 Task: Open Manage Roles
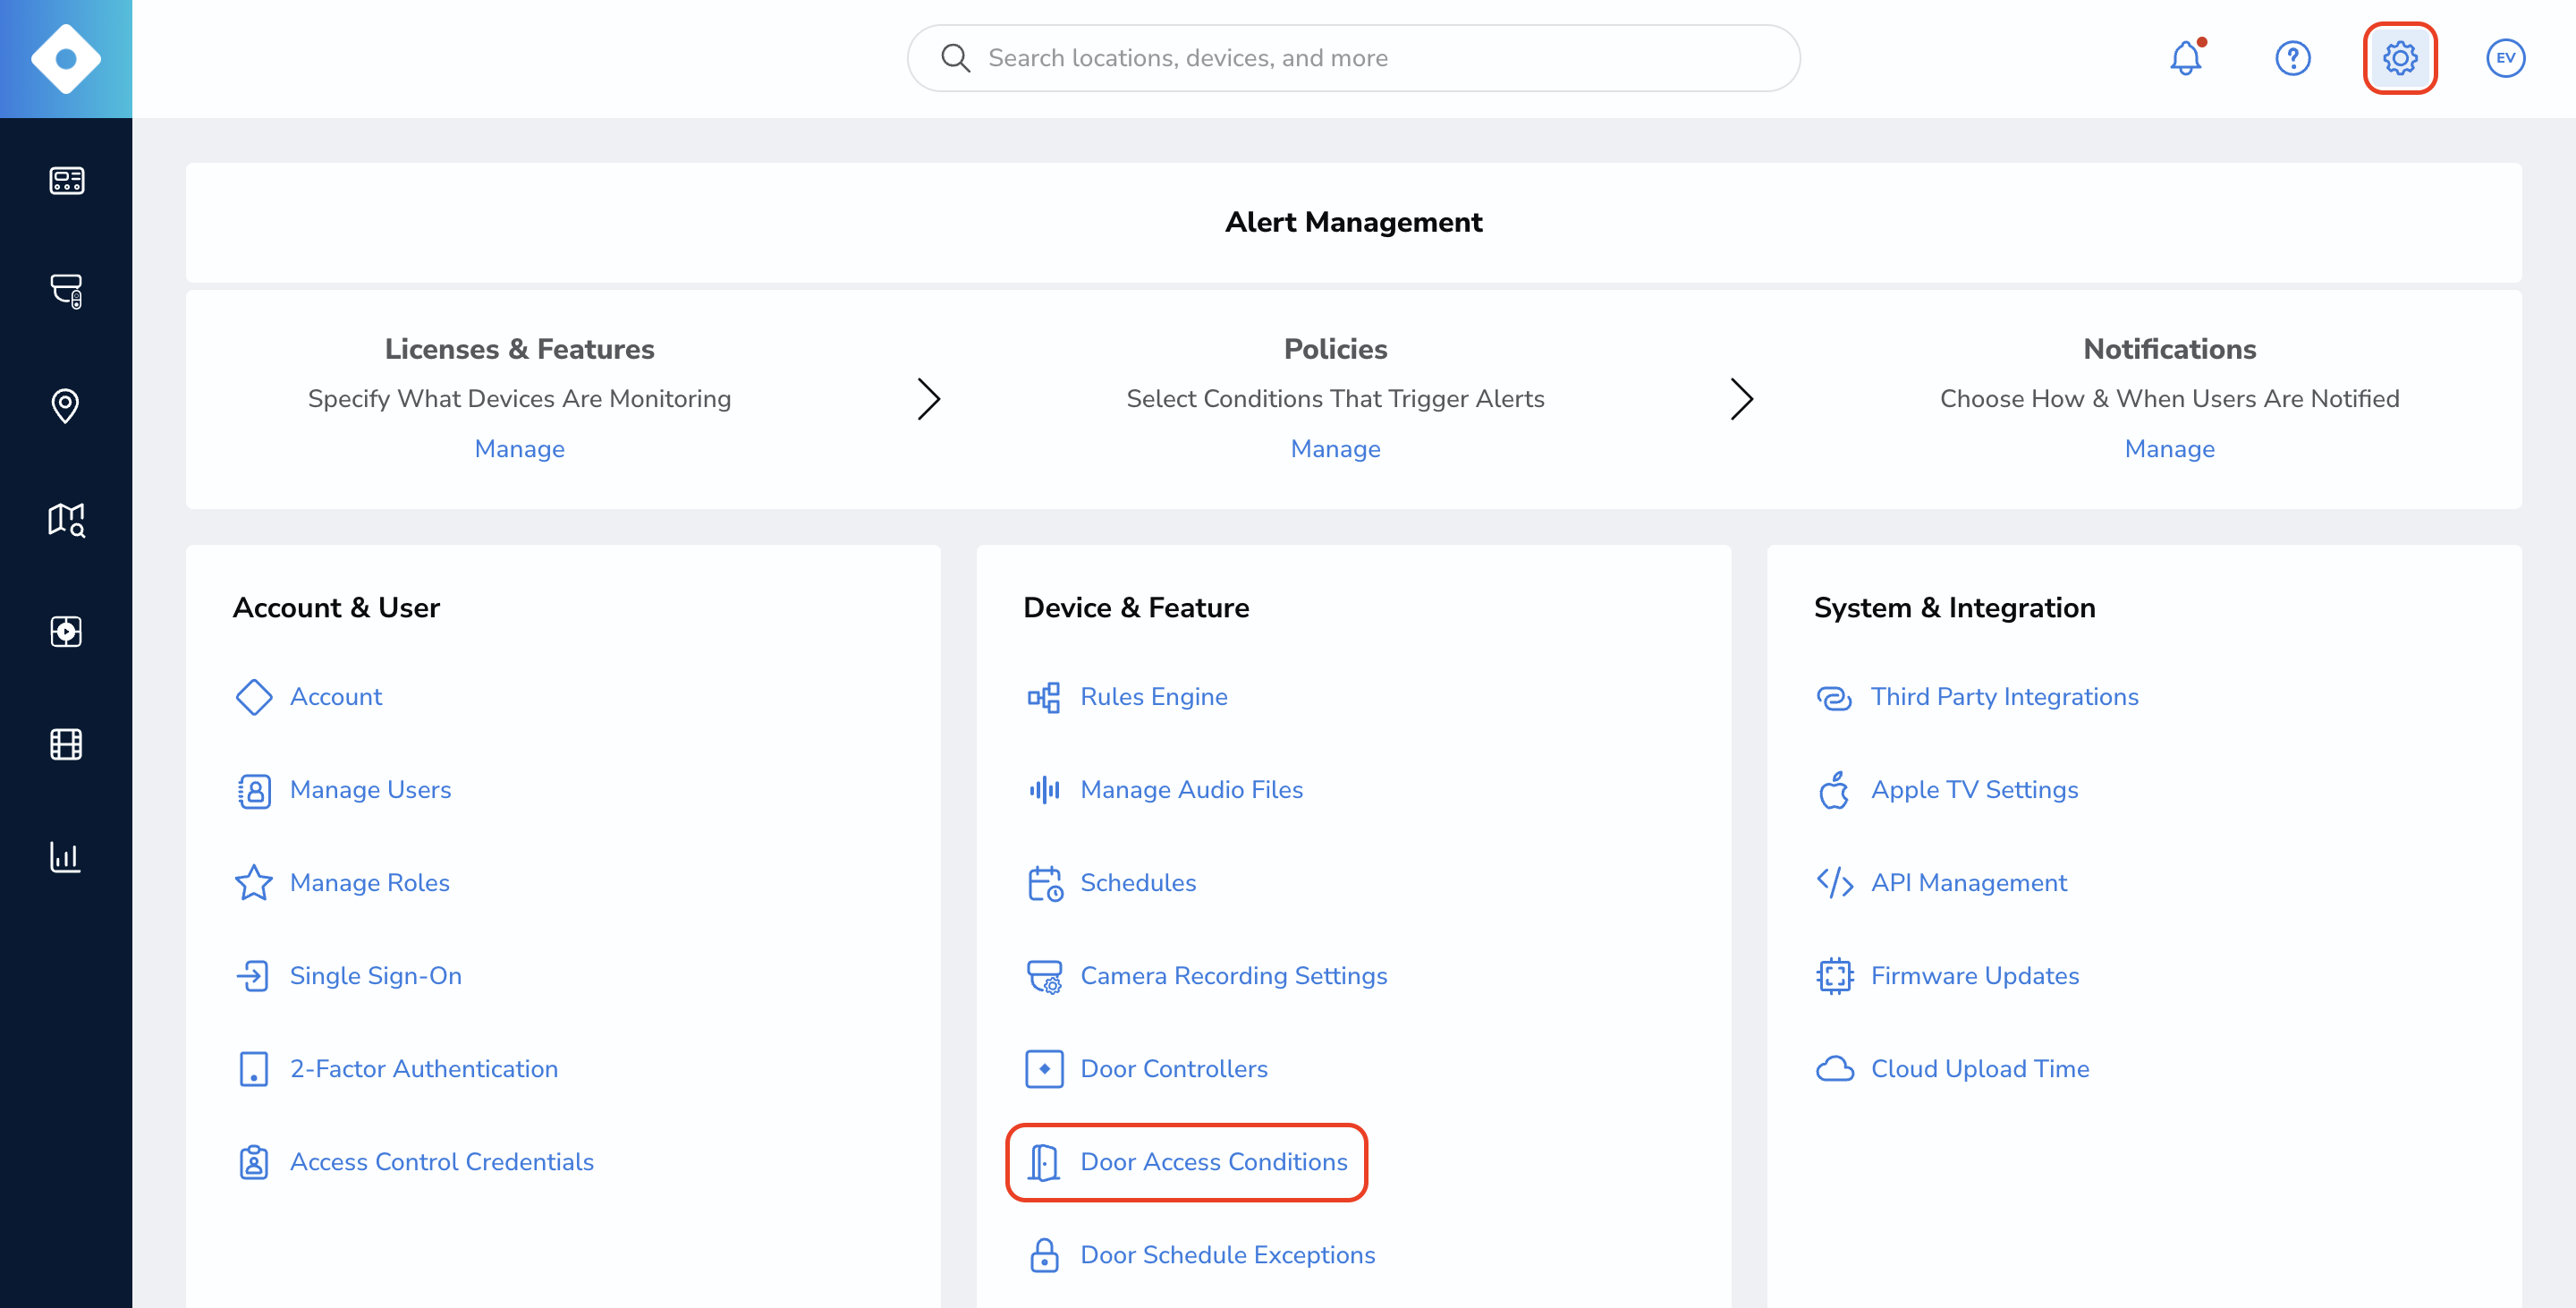[x=369, y=883]
